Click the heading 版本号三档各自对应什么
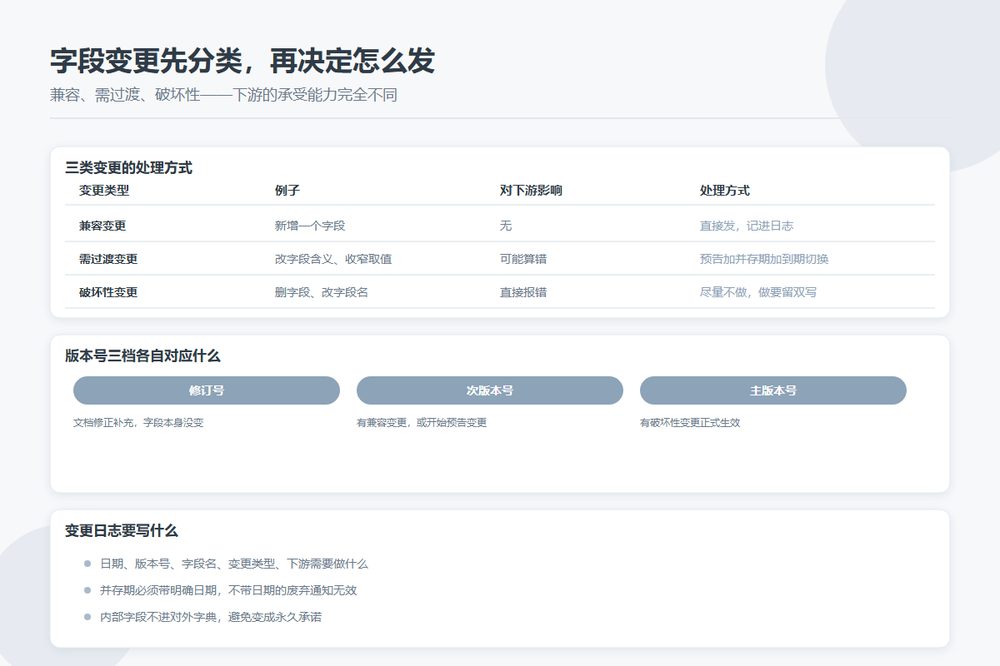1000x666 pixels. coord(142,356)
